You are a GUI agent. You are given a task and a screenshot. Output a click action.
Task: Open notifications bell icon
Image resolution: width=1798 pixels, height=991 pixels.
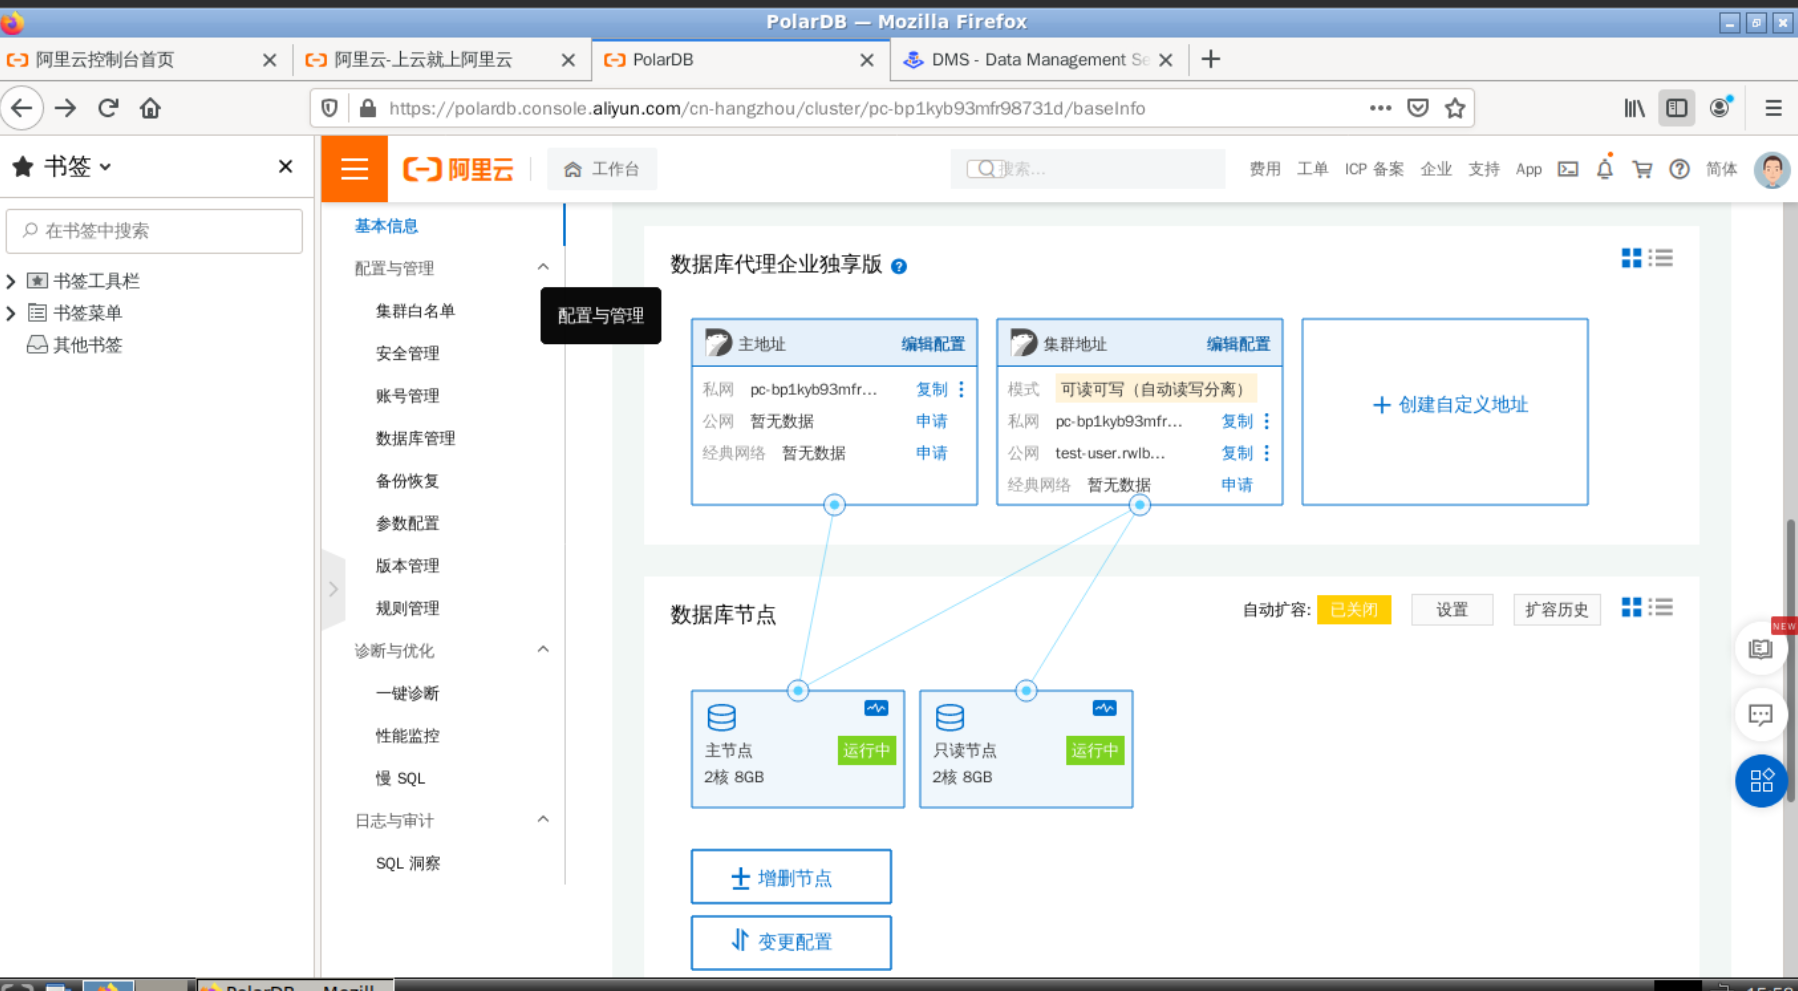click(1605, 169)
